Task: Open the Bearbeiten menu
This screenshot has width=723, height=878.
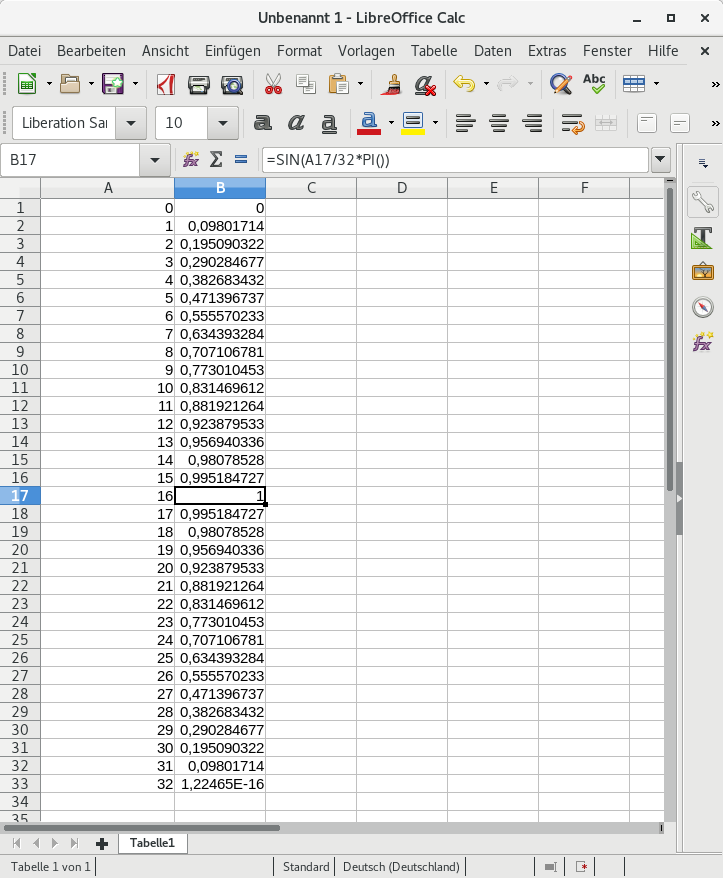Action: click(x=91, y=51)
